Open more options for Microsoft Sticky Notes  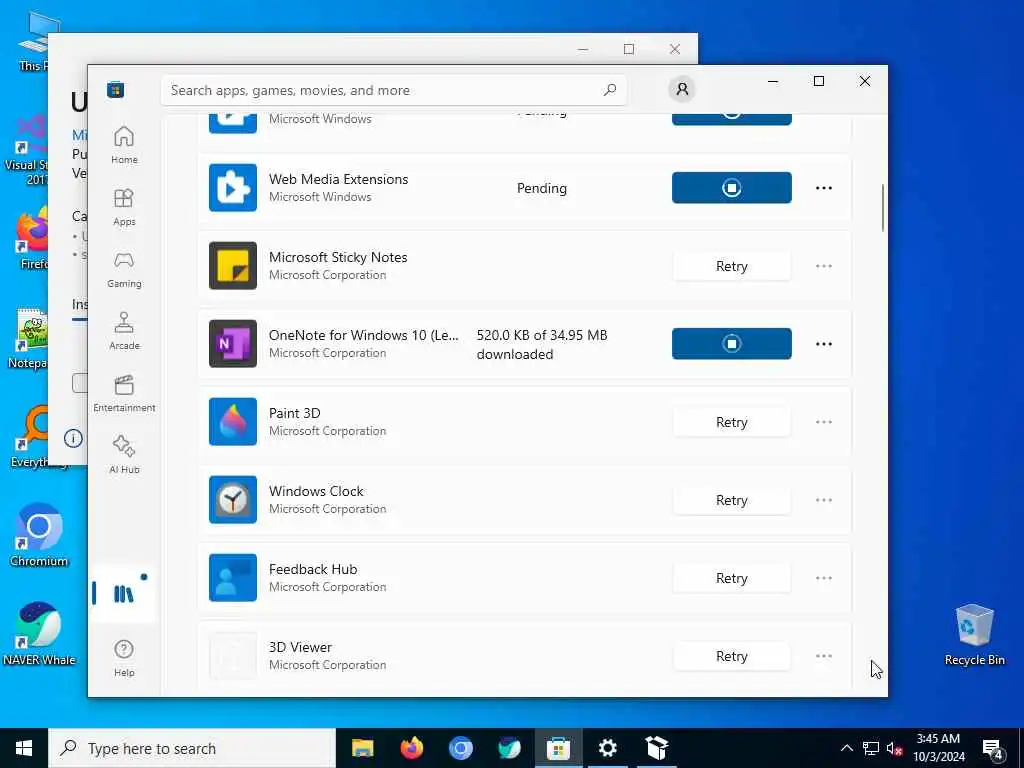click(x=824, y=266)
